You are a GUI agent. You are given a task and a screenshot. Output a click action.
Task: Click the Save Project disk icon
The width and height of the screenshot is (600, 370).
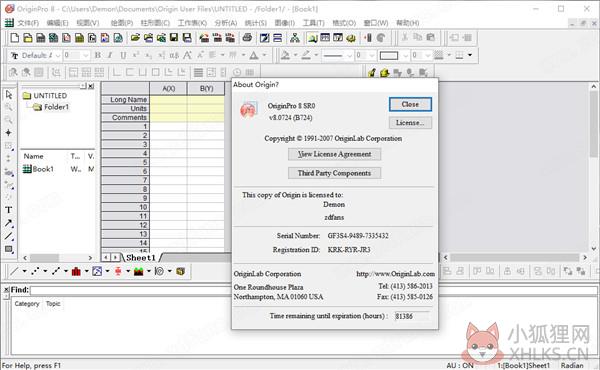[x=174, y=37]
